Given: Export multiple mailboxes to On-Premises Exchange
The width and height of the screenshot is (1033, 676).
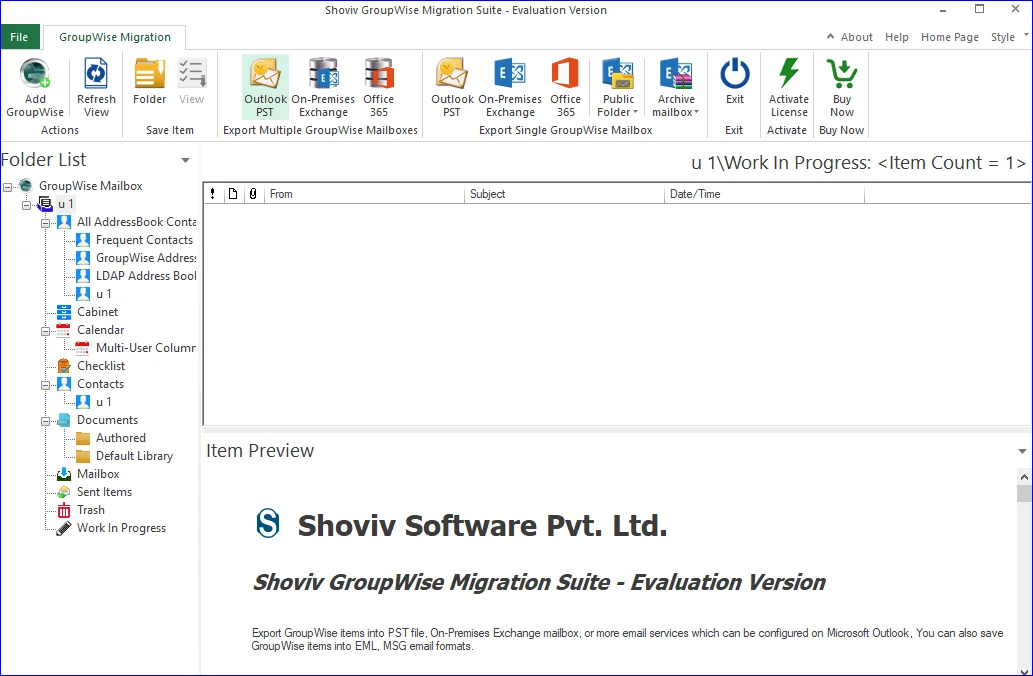Looking at the screenshot, I should click(x=323, y=88).
